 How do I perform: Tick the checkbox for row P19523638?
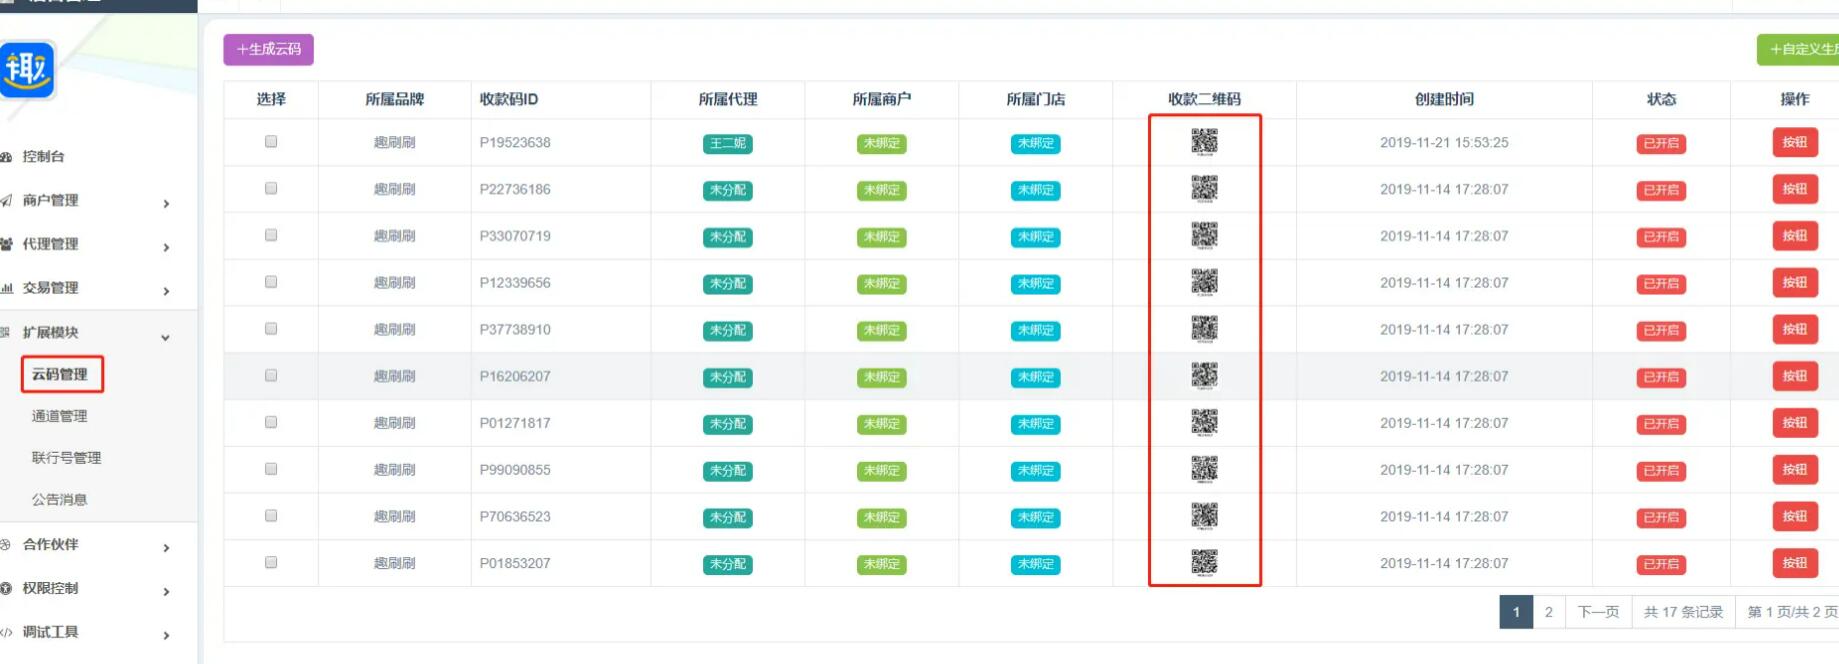pyautogui.click(x=271, y=142)
